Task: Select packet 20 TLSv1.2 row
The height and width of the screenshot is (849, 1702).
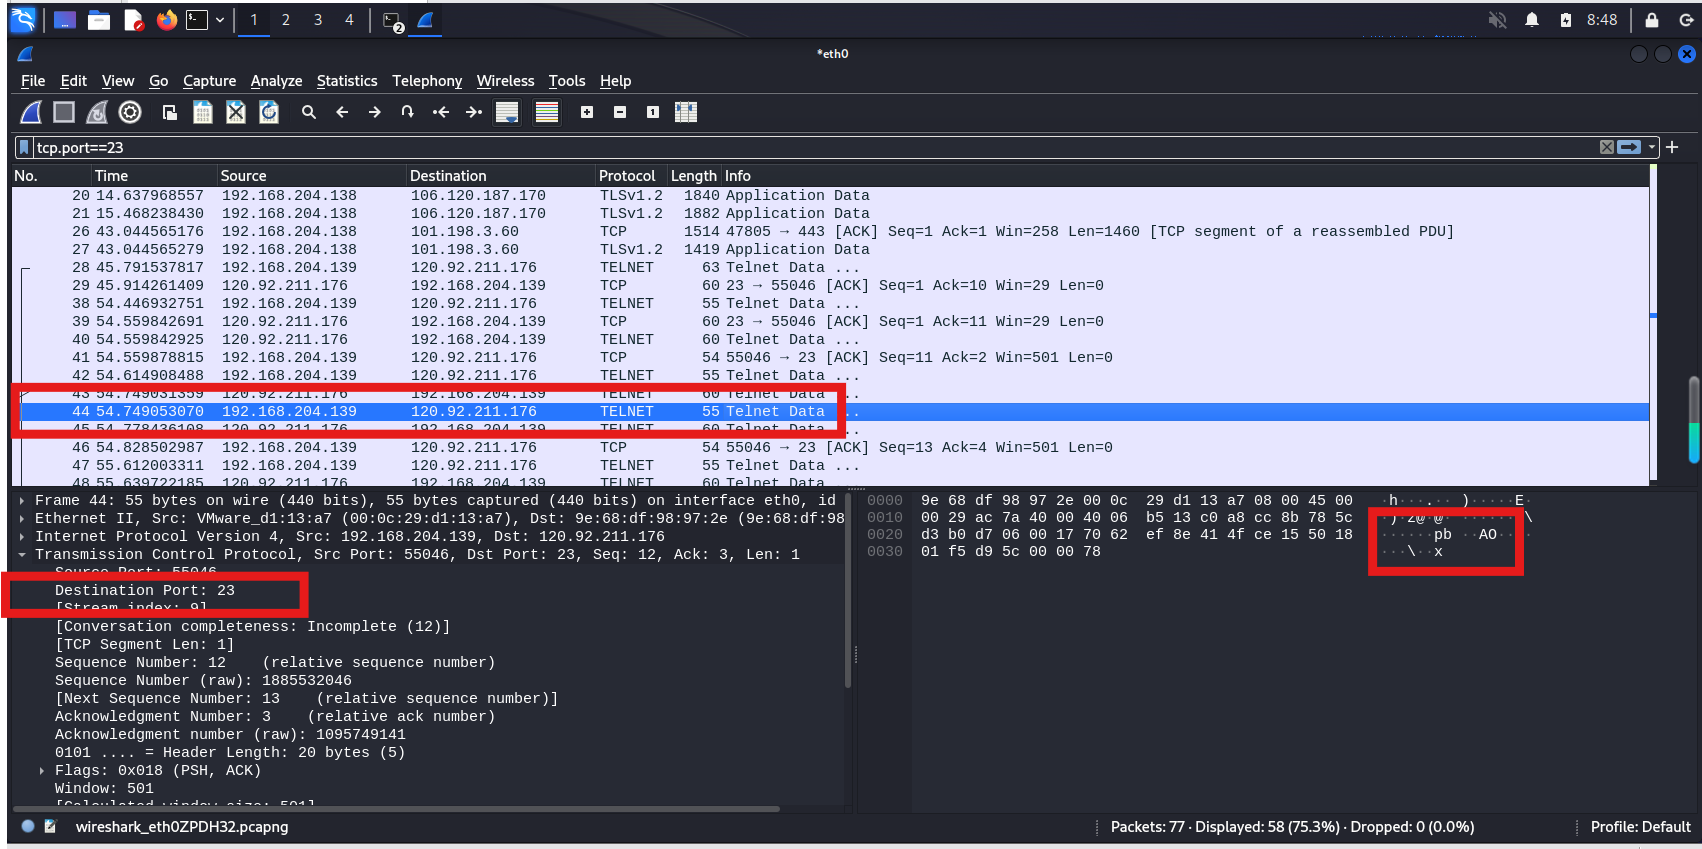Action: pos(830,195)
